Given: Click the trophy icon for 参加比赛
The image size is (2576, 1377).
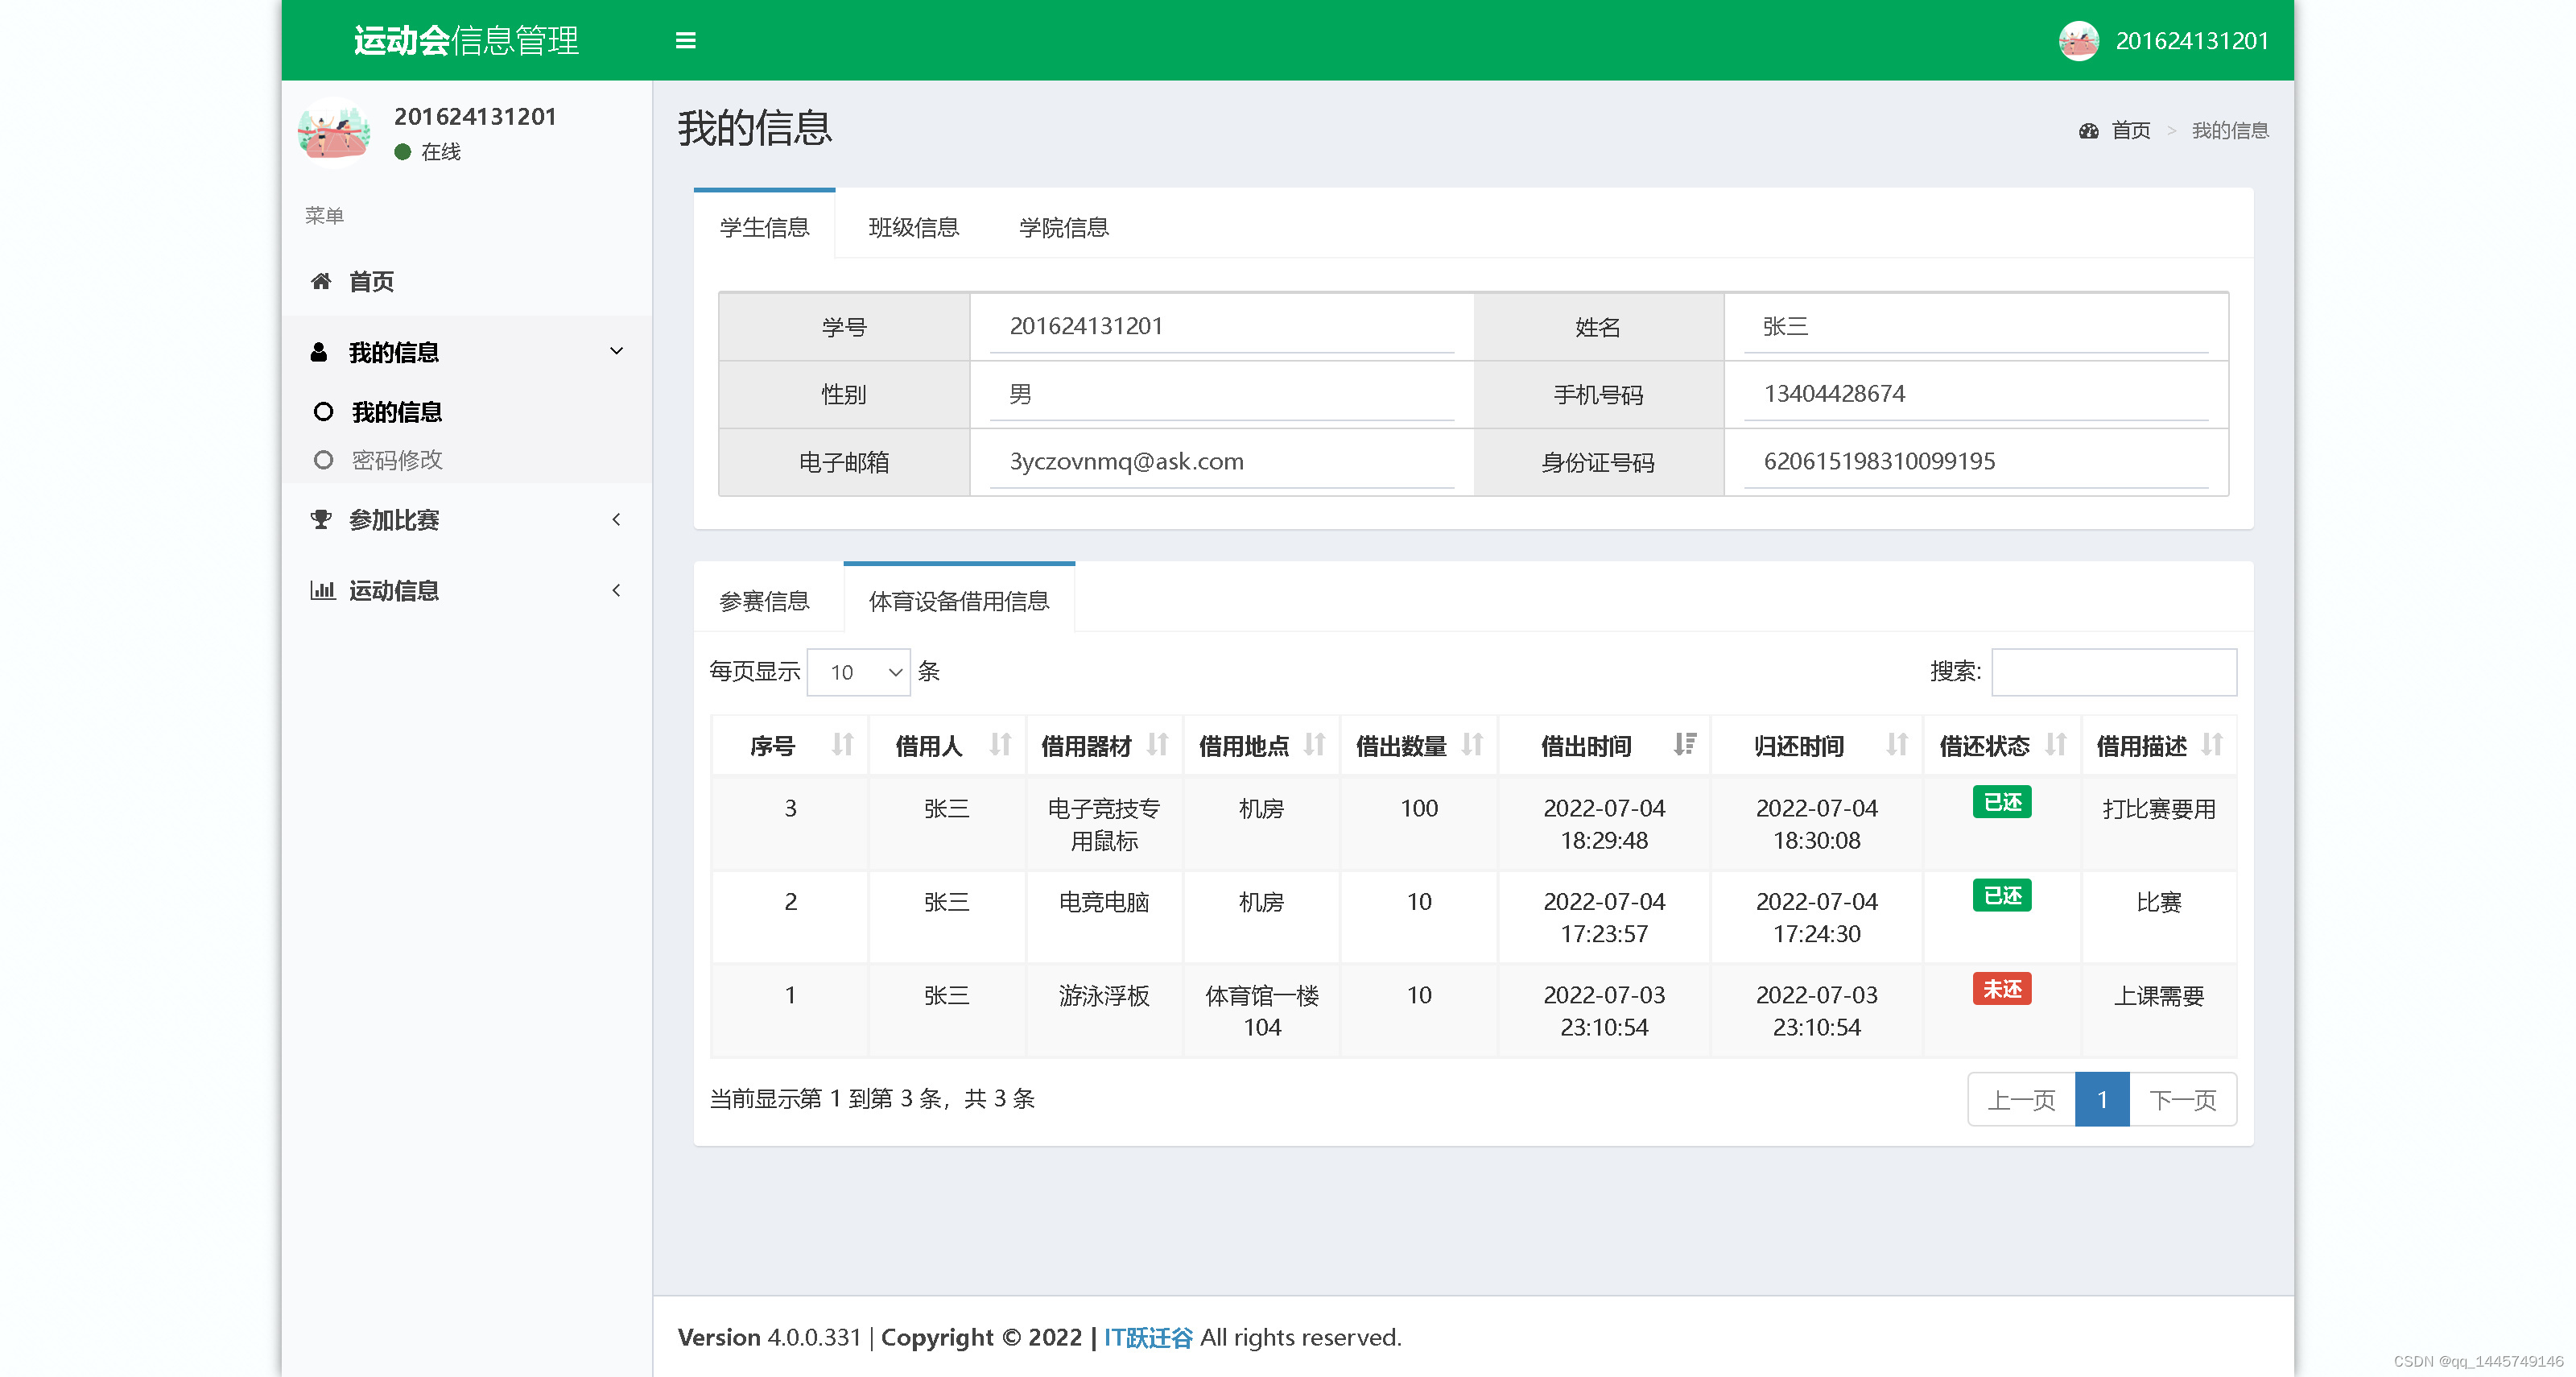Looking at the screenshot, I should click(x=321, y=519).
